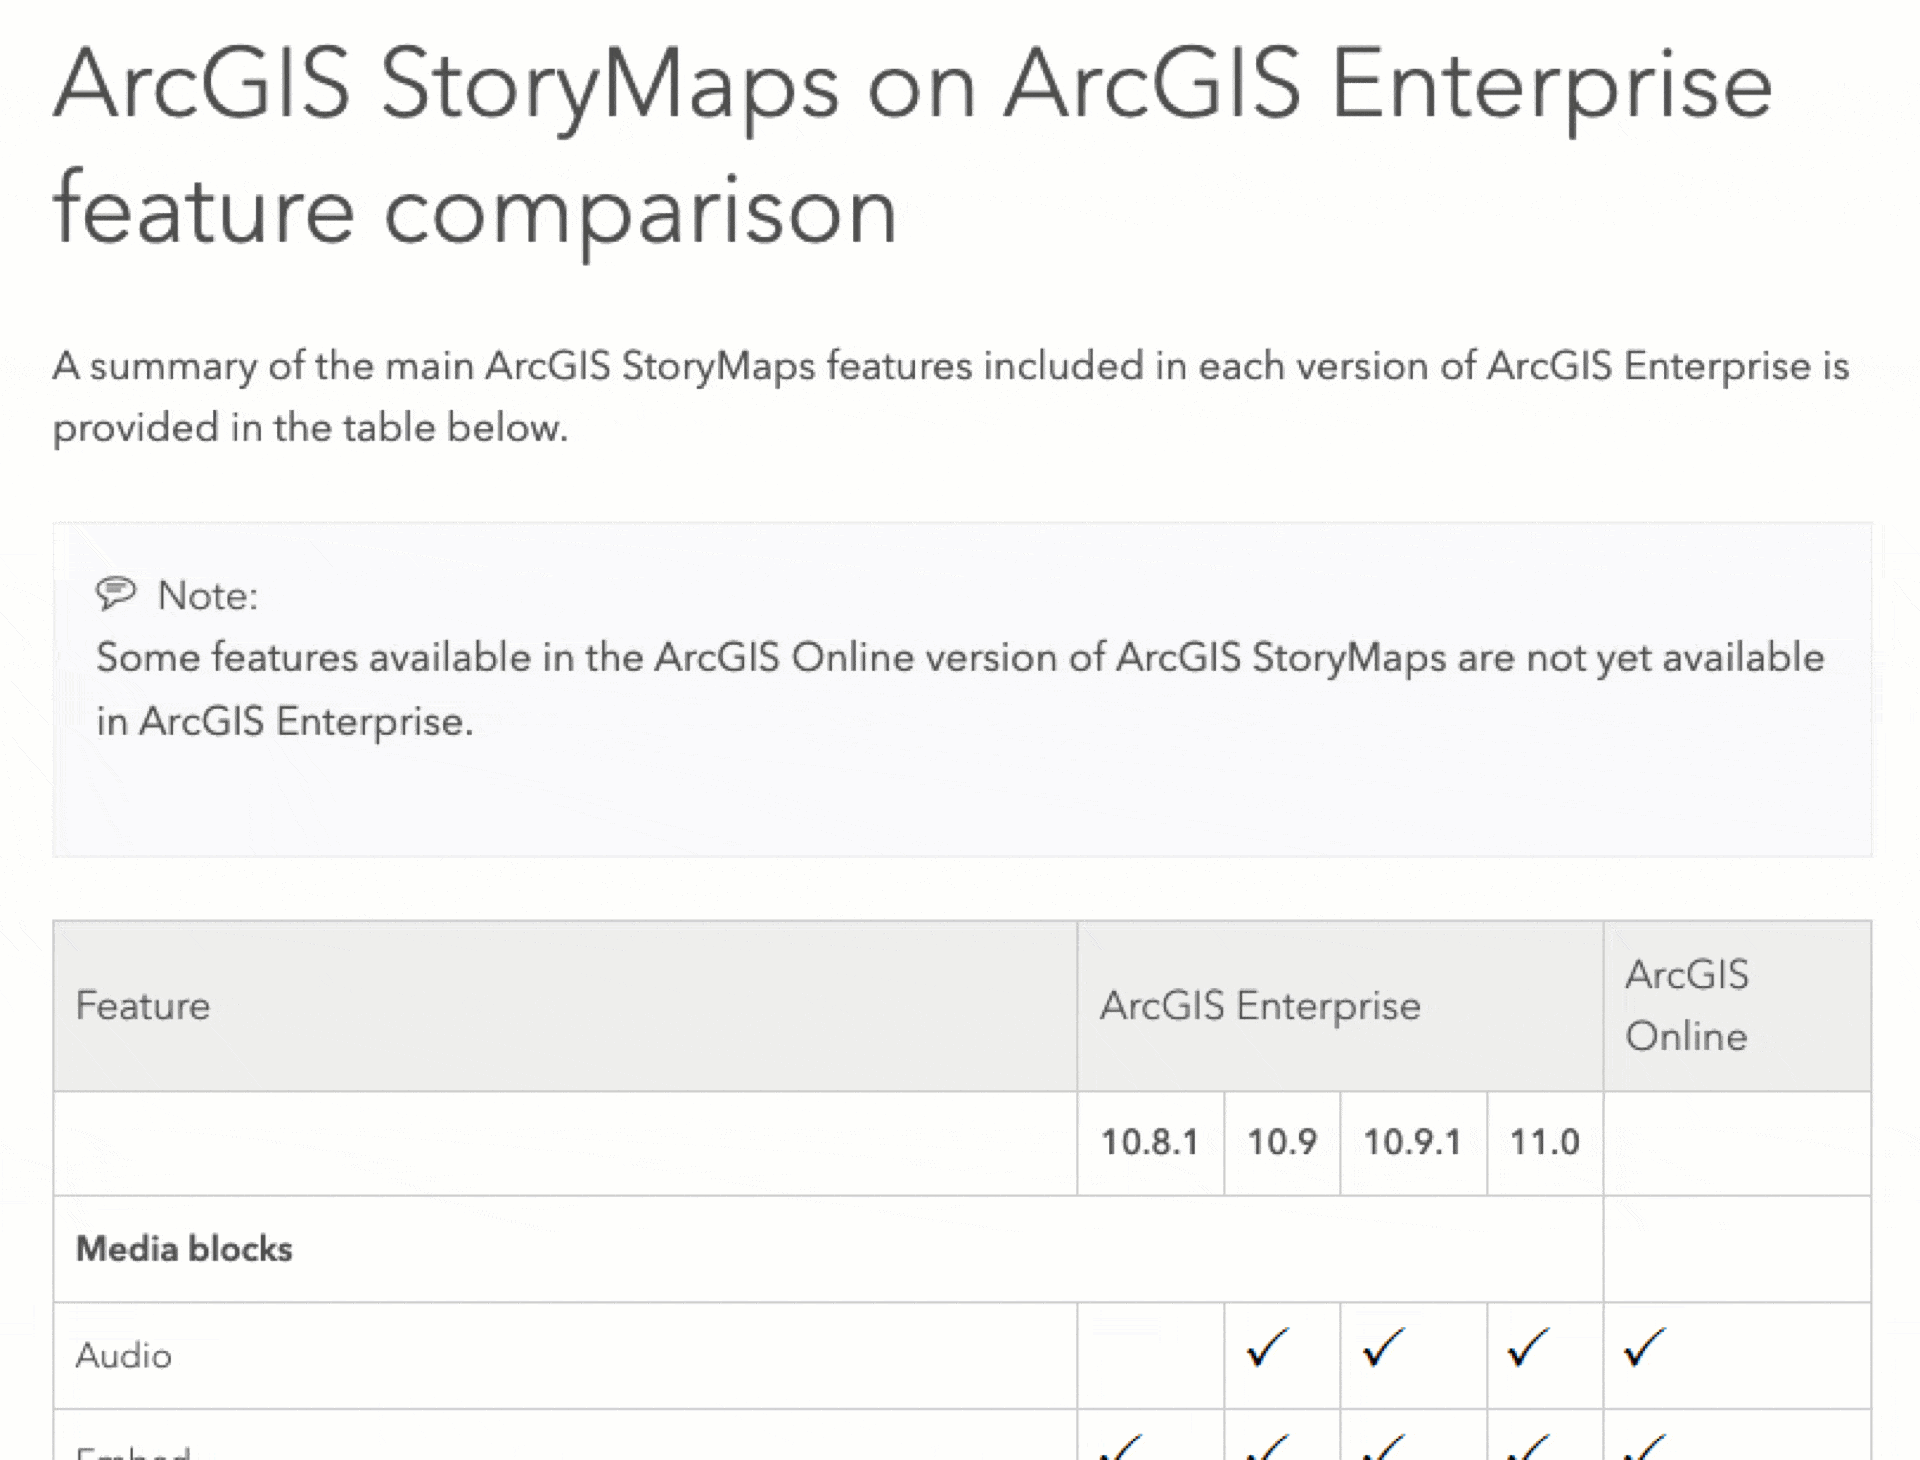The height and width of the screenshot is (1460, 1920).
Task: Click the empty Audio cell under 10.8.1
Action: (x=1150, y=1356)
